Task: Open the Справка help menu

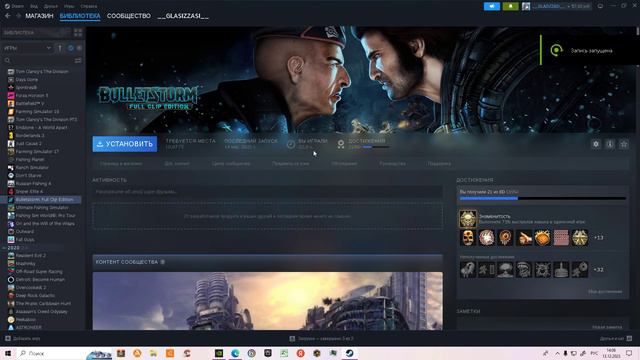Action: [x=89, y=6]
